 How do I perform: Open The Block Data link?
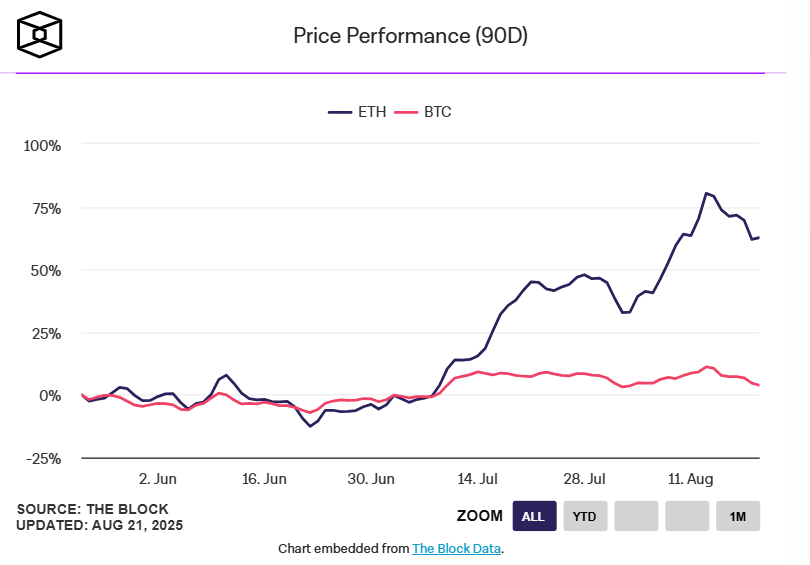pos(456,548)
